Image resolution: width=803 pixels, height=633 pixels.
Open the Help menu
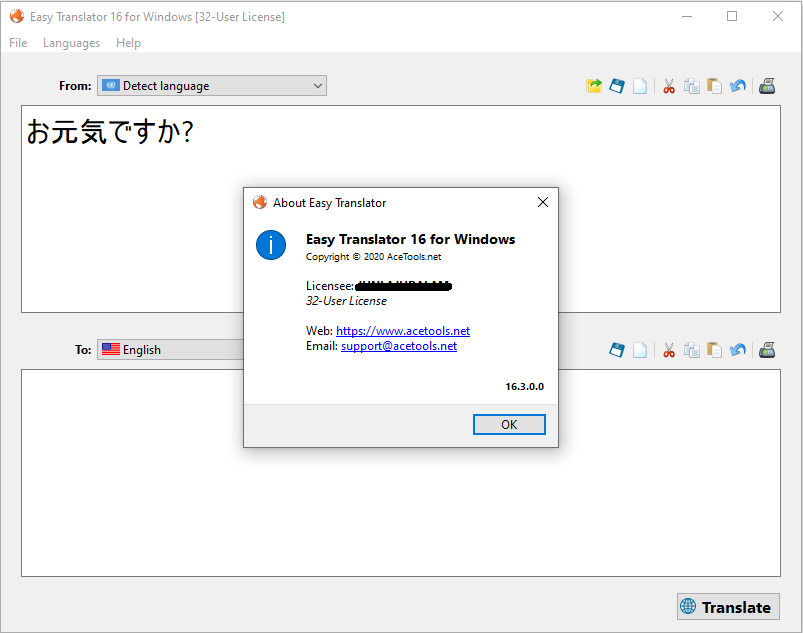point(128,43)
